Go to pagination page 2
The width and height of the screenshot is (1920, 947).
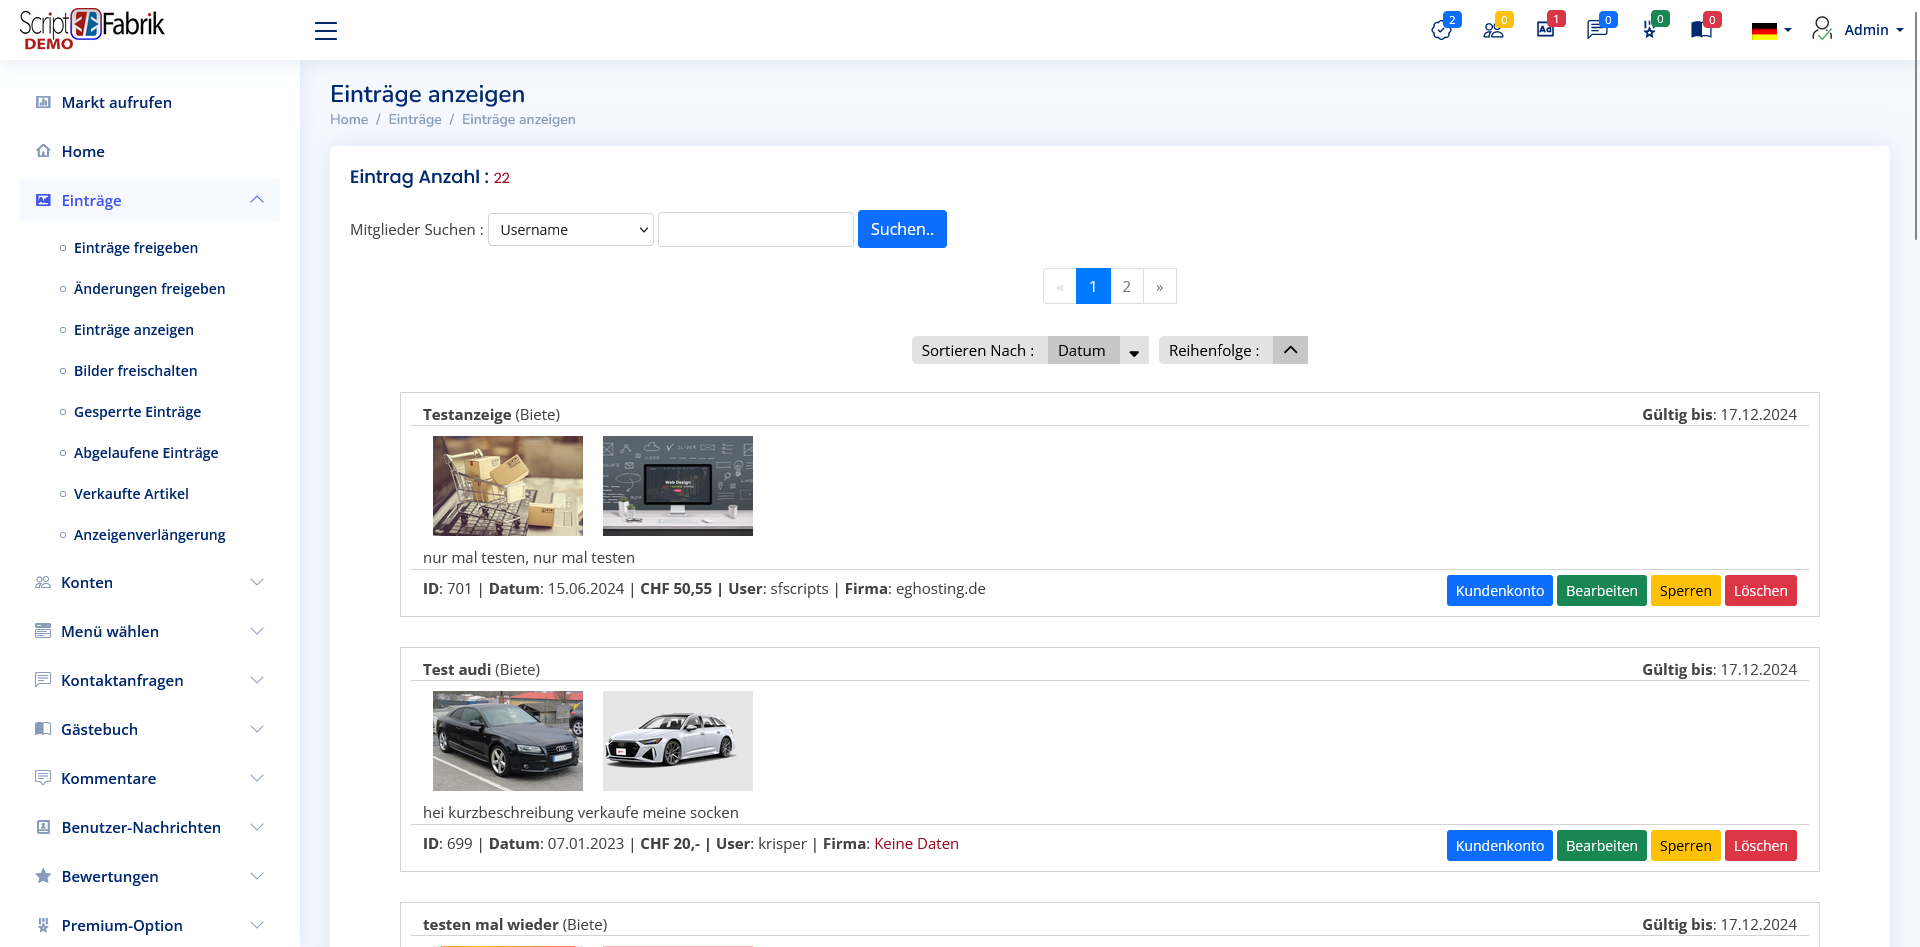(1126, 286)
